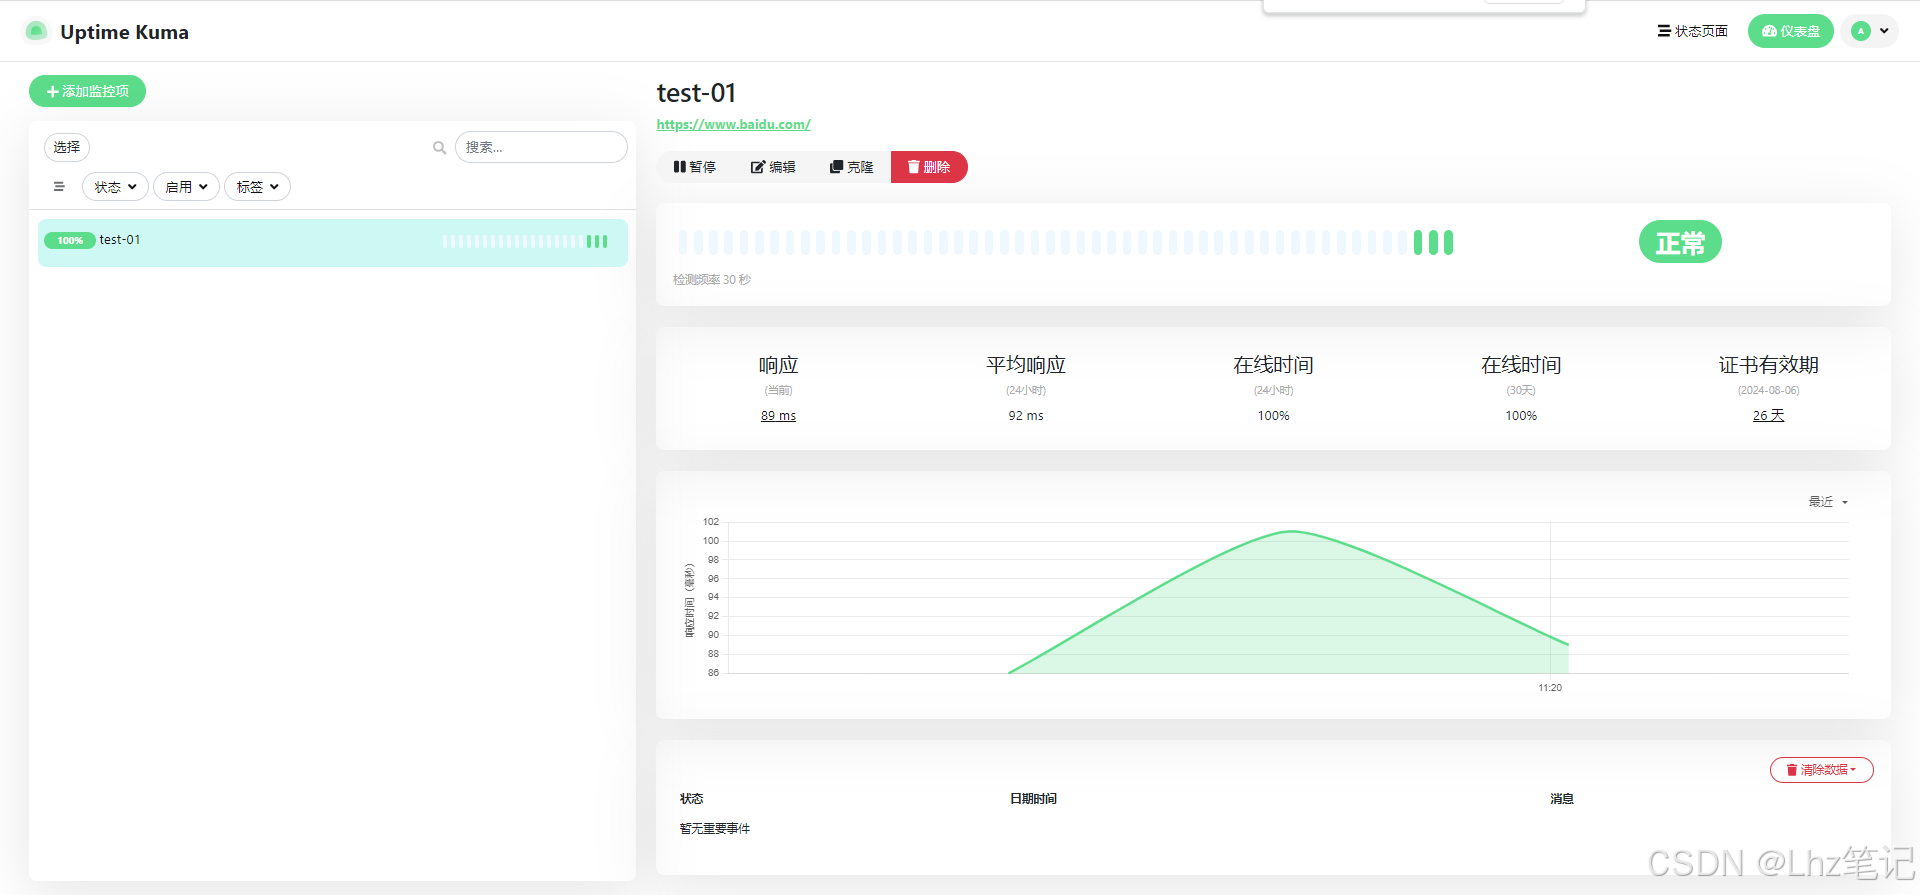1920x895 pixels.
Task: Click the 证书有效期 heading
Action: (1768, 365)
